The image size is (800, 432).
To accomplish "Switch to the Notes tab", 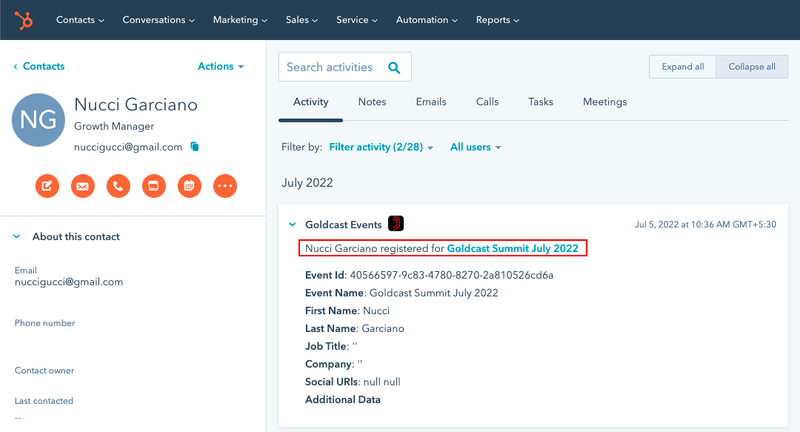I will 372,102.
